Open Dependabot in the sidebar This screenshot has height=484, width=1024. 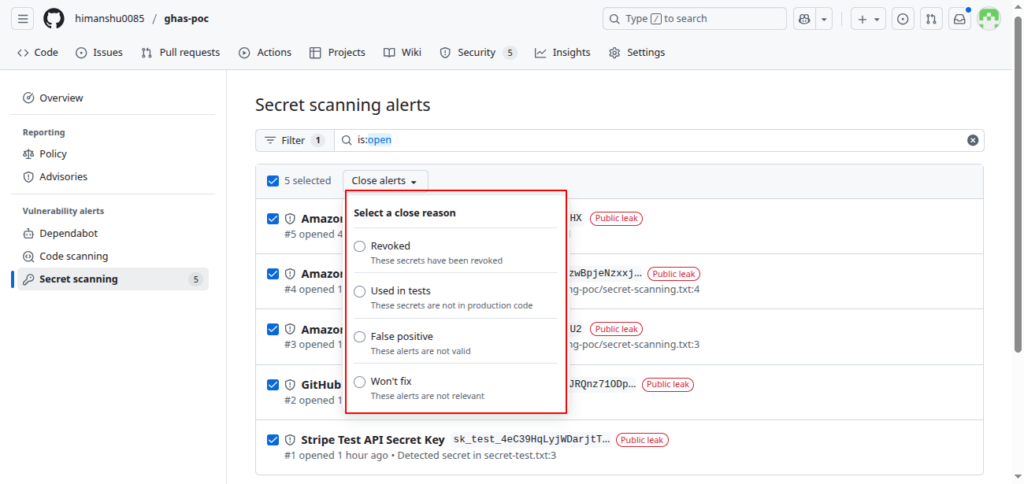pyautogui.click(x=67, y=233)
